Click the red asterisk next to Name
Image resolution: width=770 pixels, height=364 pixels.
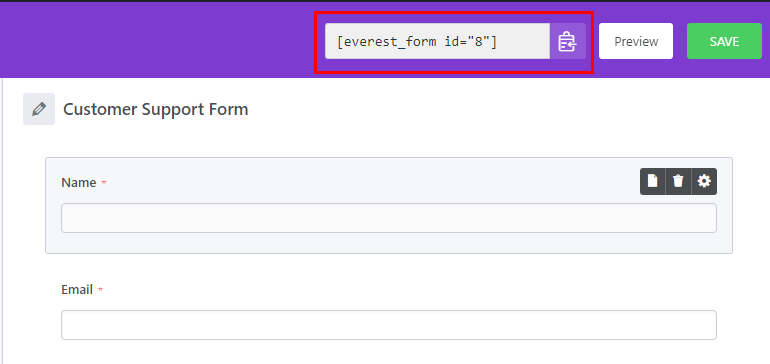(x=104, y=183)
